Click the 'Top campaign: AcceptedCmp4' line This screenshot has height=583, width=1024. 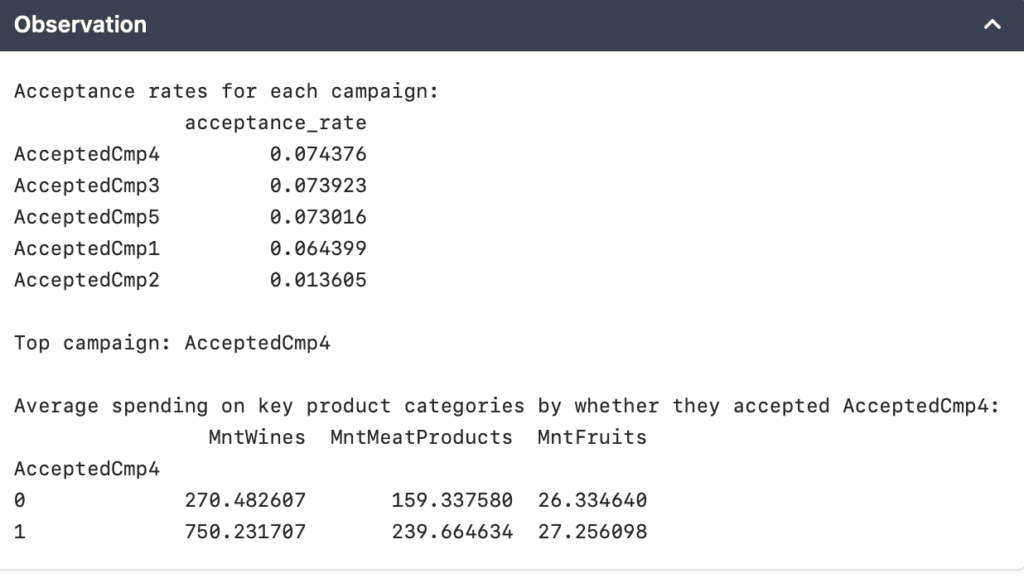pos(172,343)
